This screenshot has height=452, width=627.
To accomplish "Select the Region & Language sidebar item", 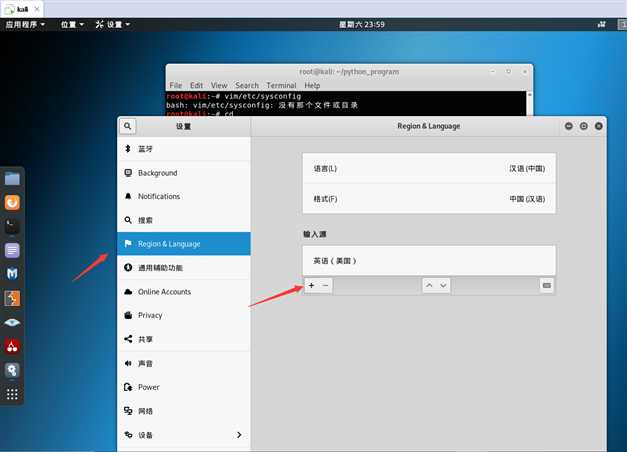I will point(184,244).
